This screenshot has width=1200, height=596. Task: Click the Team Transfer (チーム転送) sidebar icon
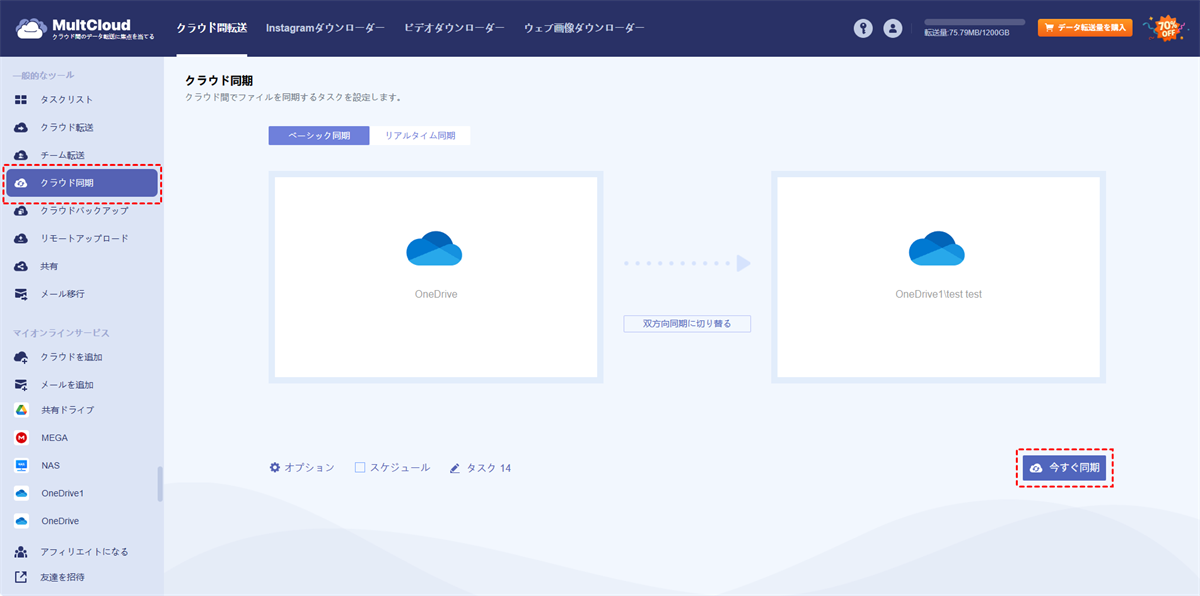(x=21, y=155)
